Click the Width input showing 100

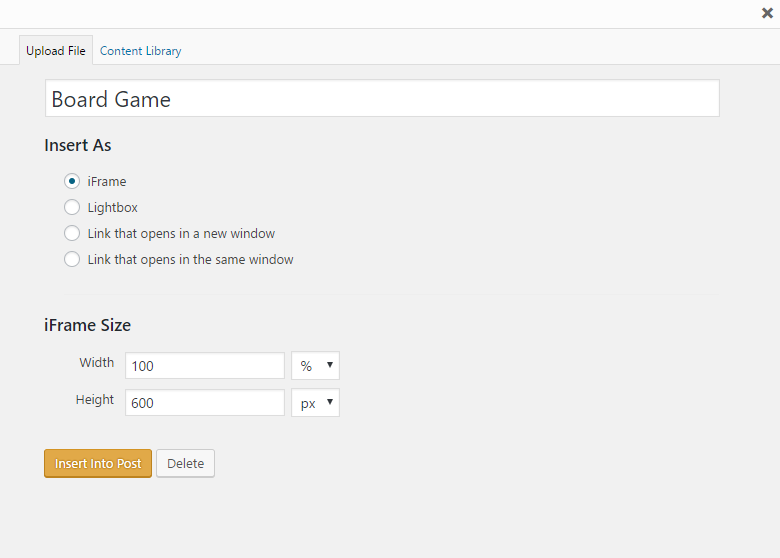tap(205, 366)
